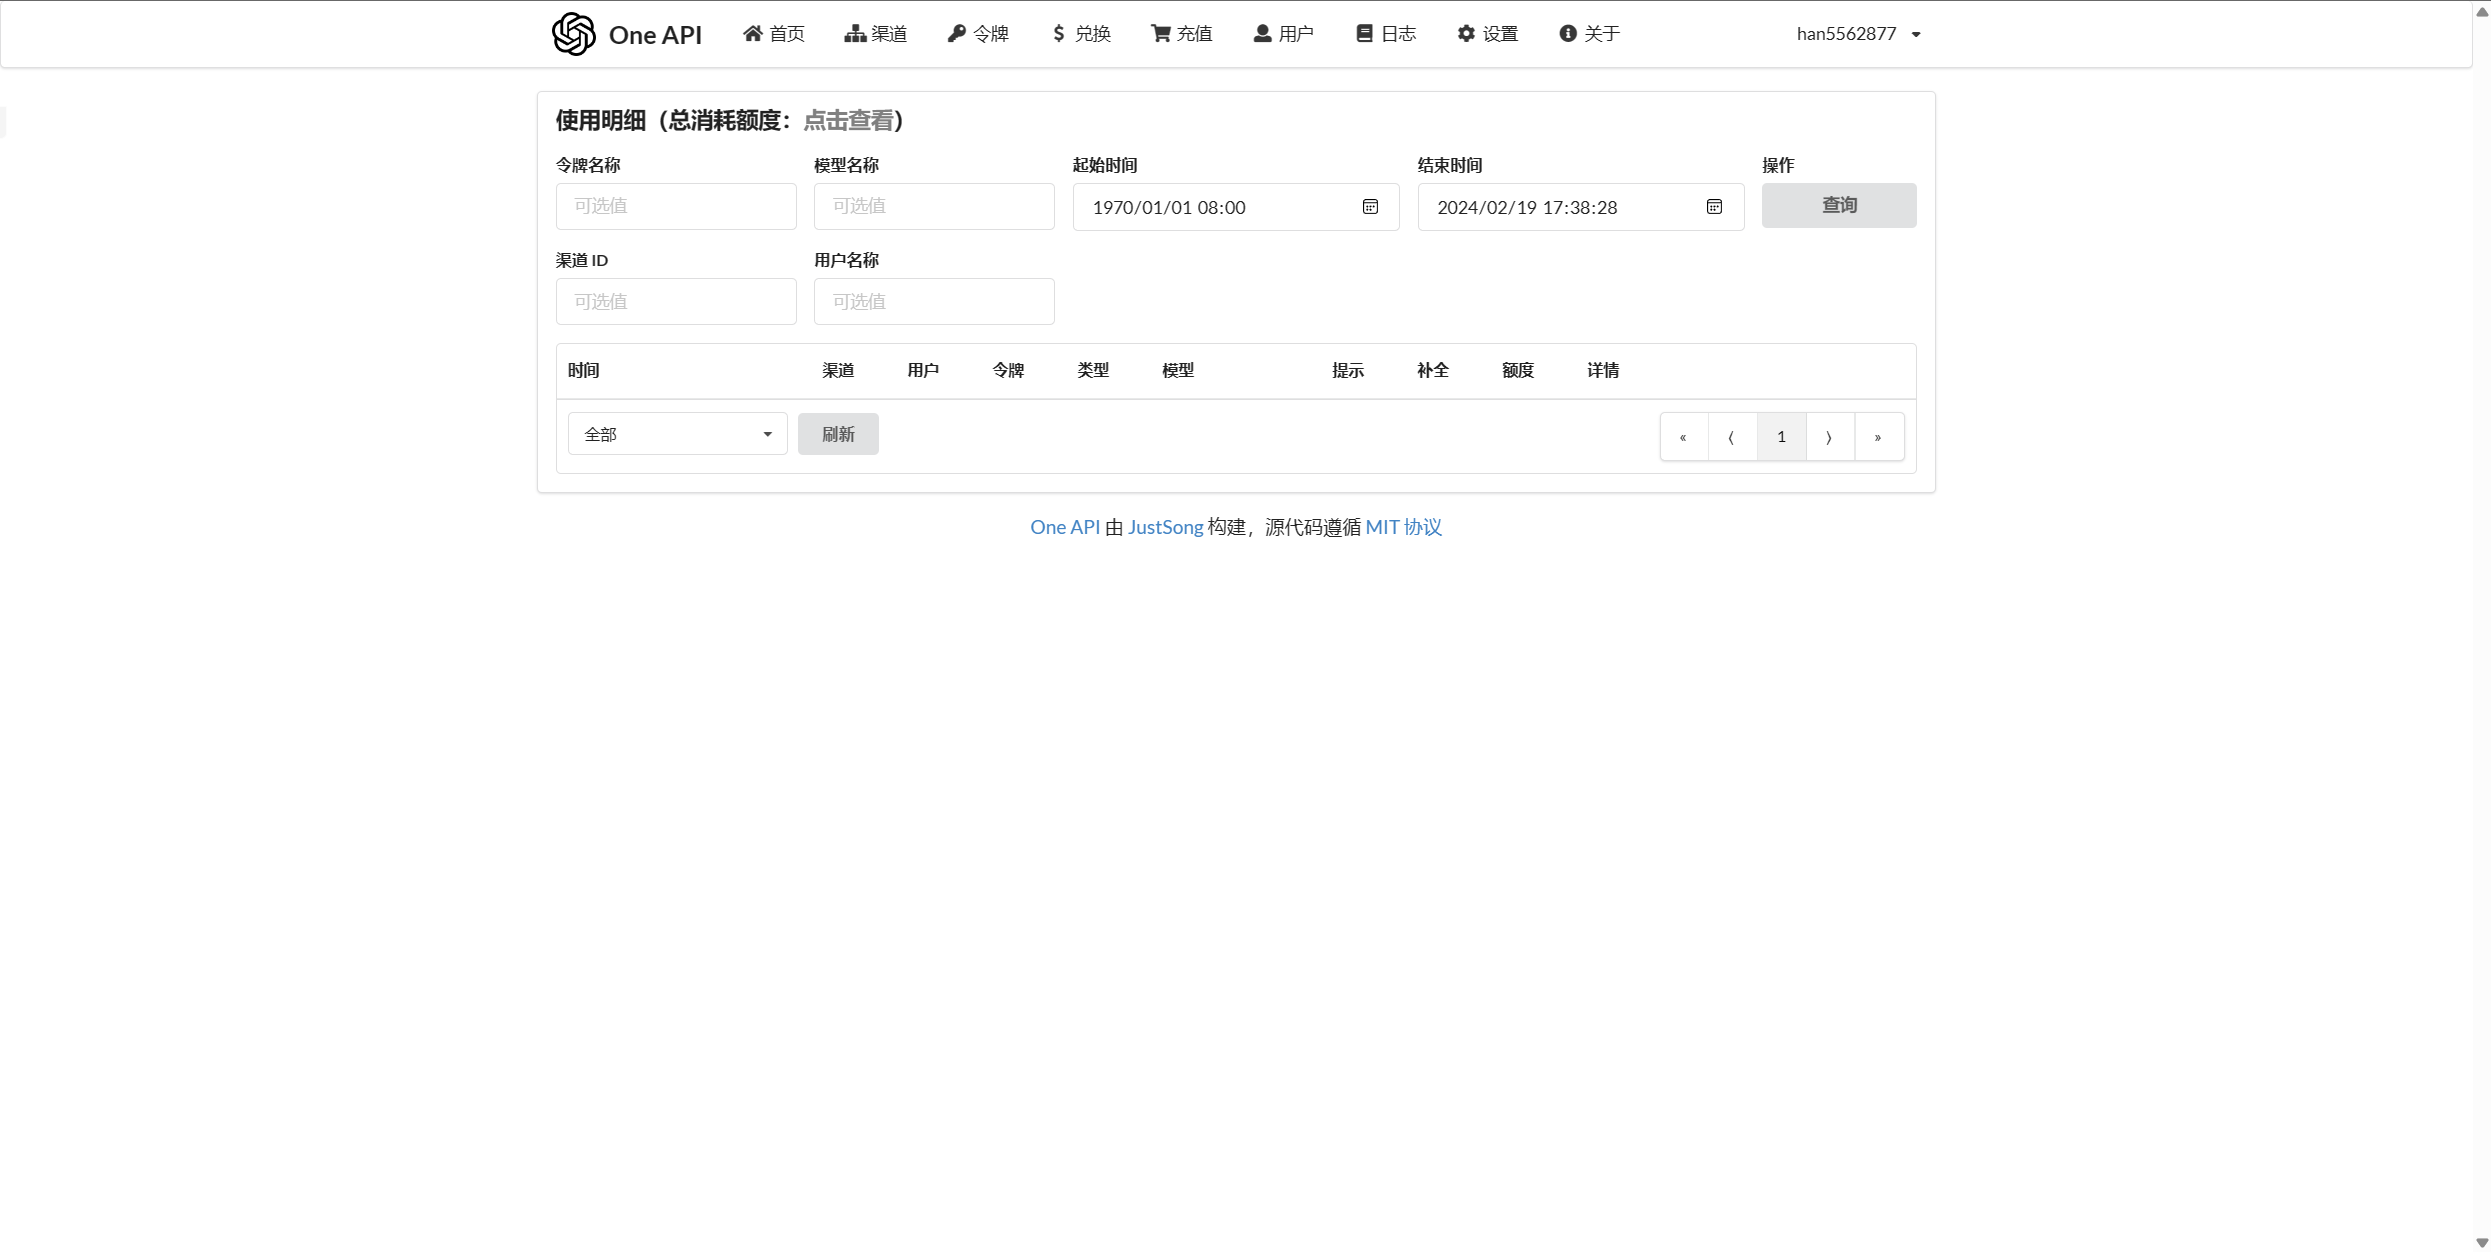Focus the 用户名称 input field

934,301
